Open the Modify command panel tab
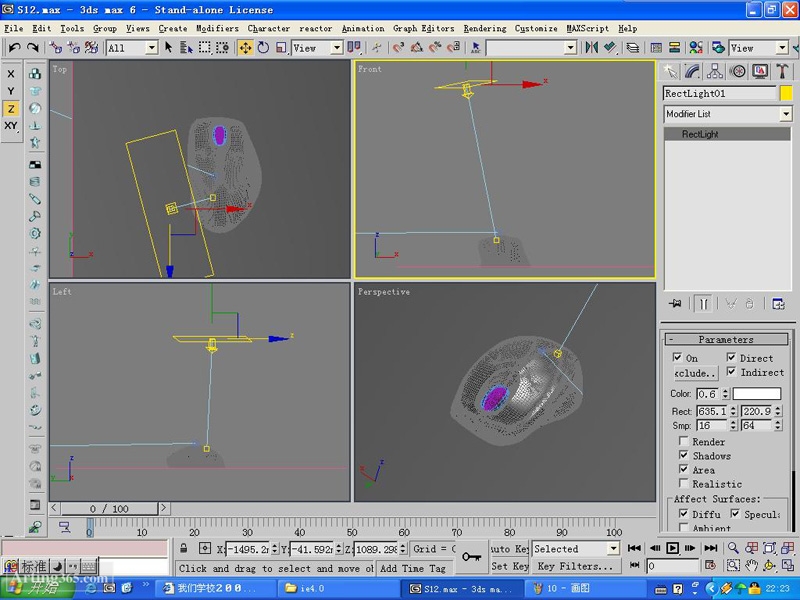 tap(692, 71)
